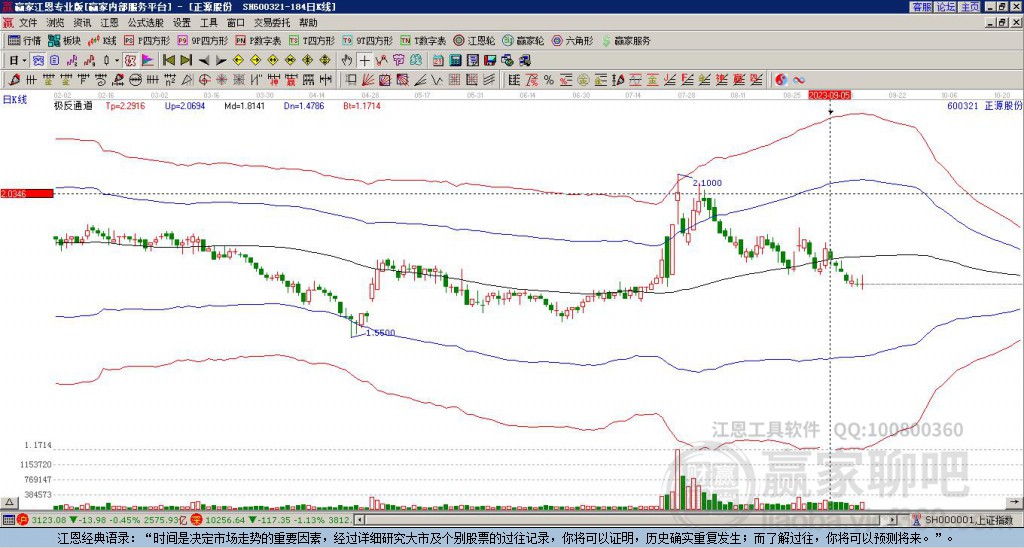Toggle the 极 indicator button

pos(130,60)
